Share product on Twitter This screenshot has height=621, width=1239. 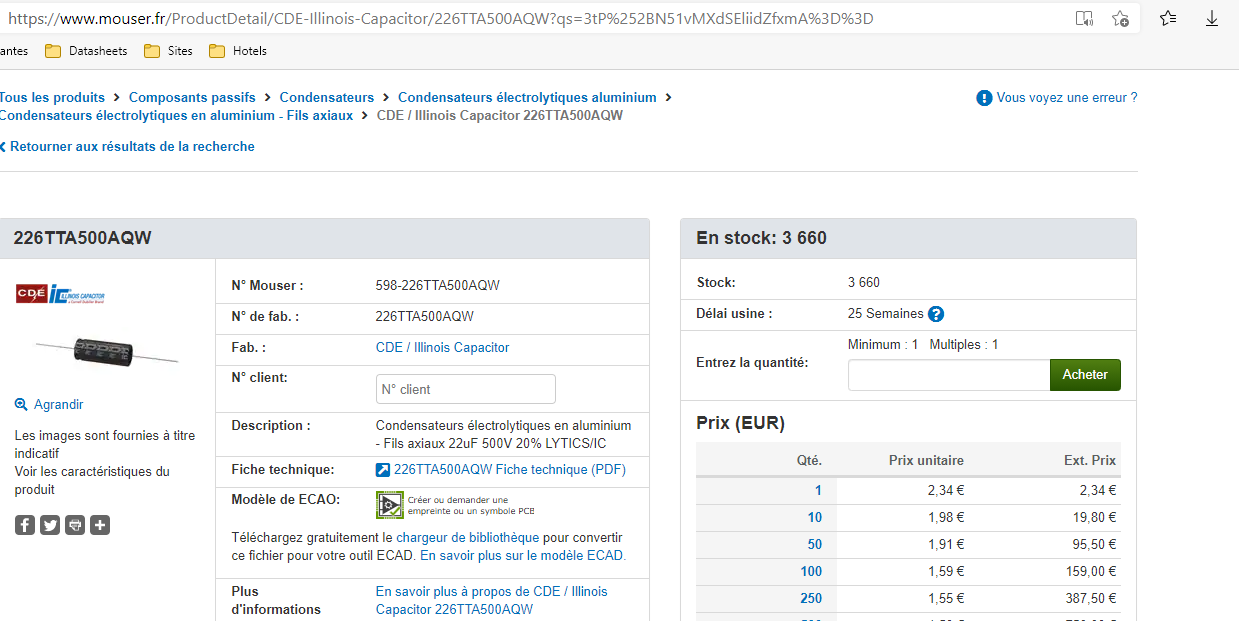pos(50,525)
